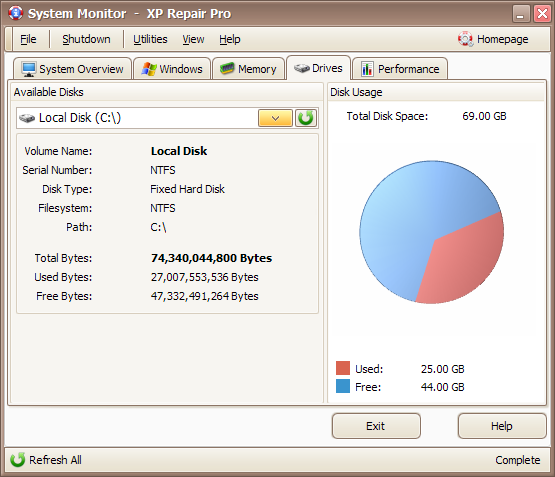Switch to the Windows tab
Viewport: 555px width, 477px height.
click(172, 69)
